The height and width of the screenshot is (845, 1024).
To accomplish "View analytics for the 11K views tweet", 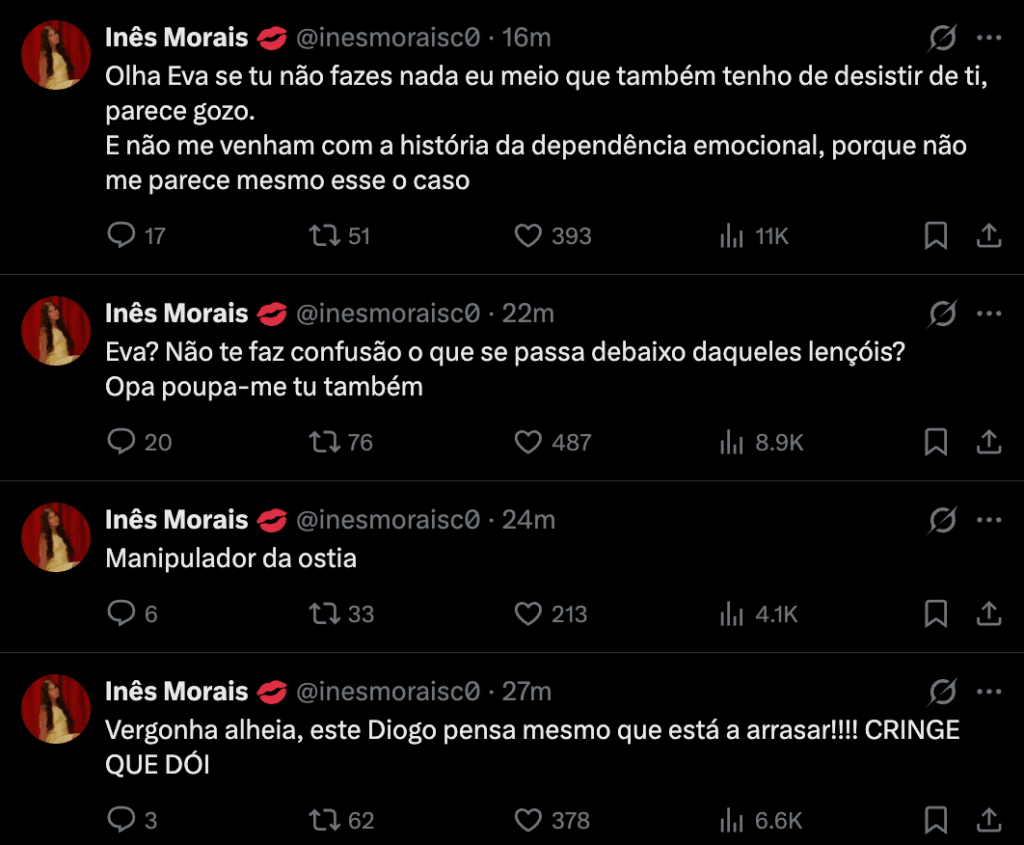I will pyautogui.click(x=732, y=236).
